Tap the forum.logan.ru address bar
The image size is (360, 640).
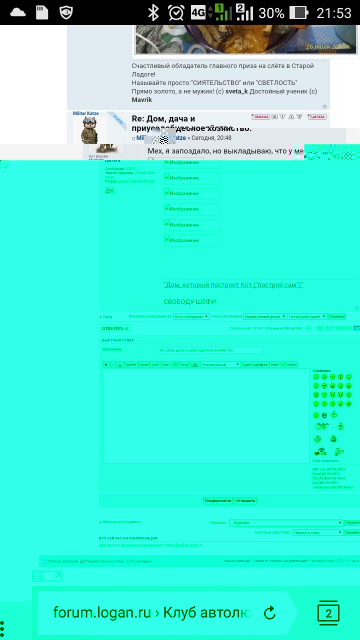click(151, 613)
